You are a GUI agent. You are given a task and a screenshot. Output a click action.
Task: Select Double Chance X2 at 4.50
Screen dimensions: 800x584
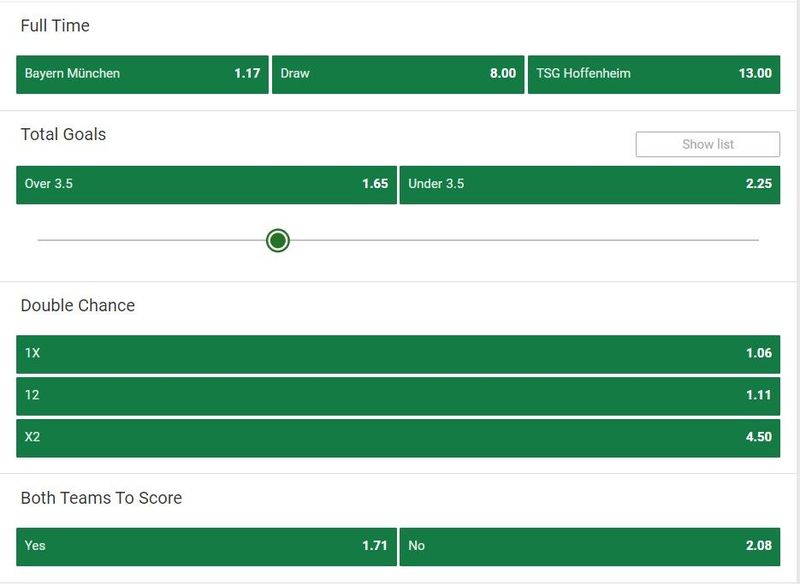coord(398,438)
